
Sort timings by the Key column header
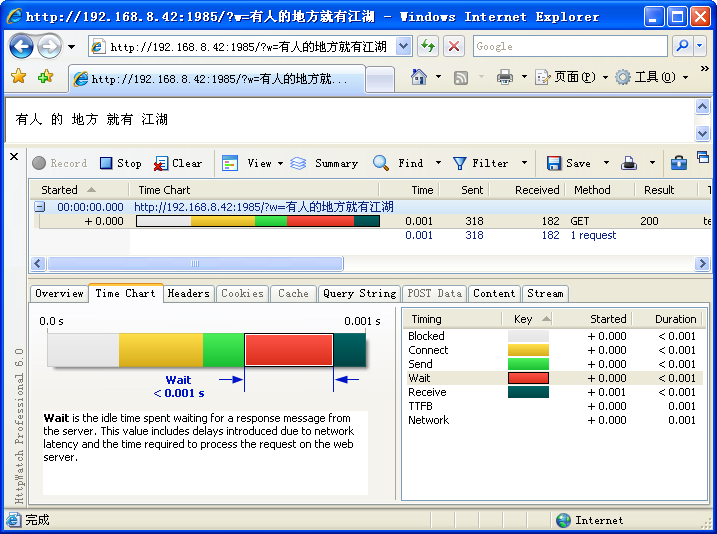[527, 319]
